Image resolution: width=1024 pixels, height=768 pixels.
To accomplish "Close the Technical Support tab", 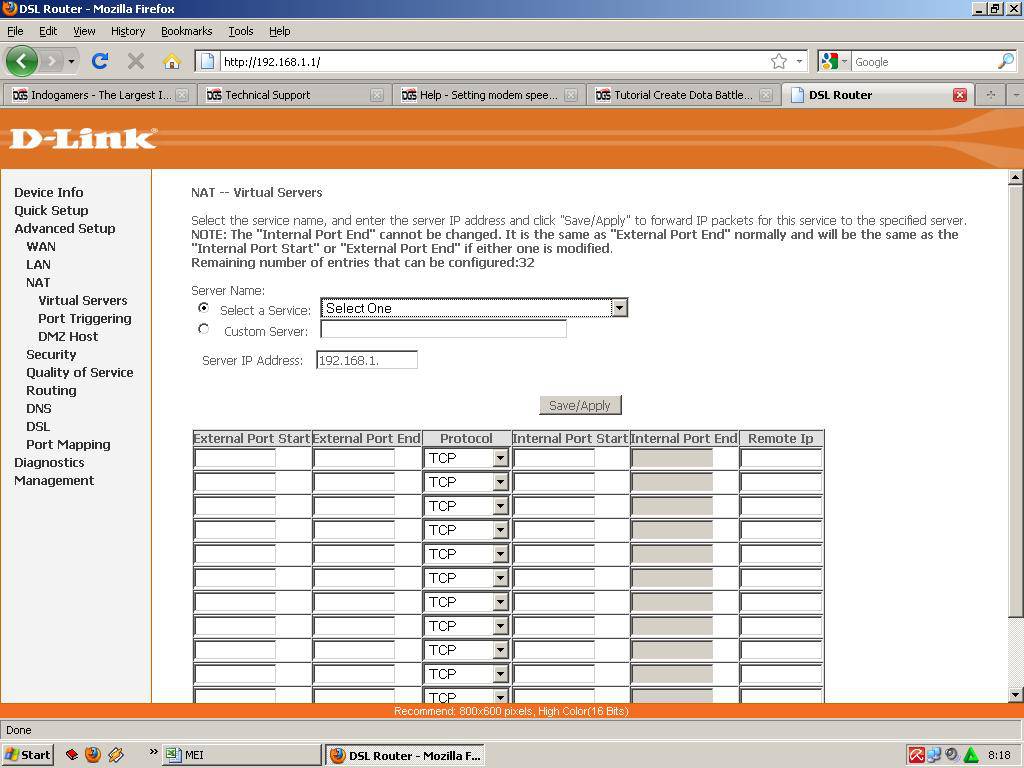I will (377, 95).
